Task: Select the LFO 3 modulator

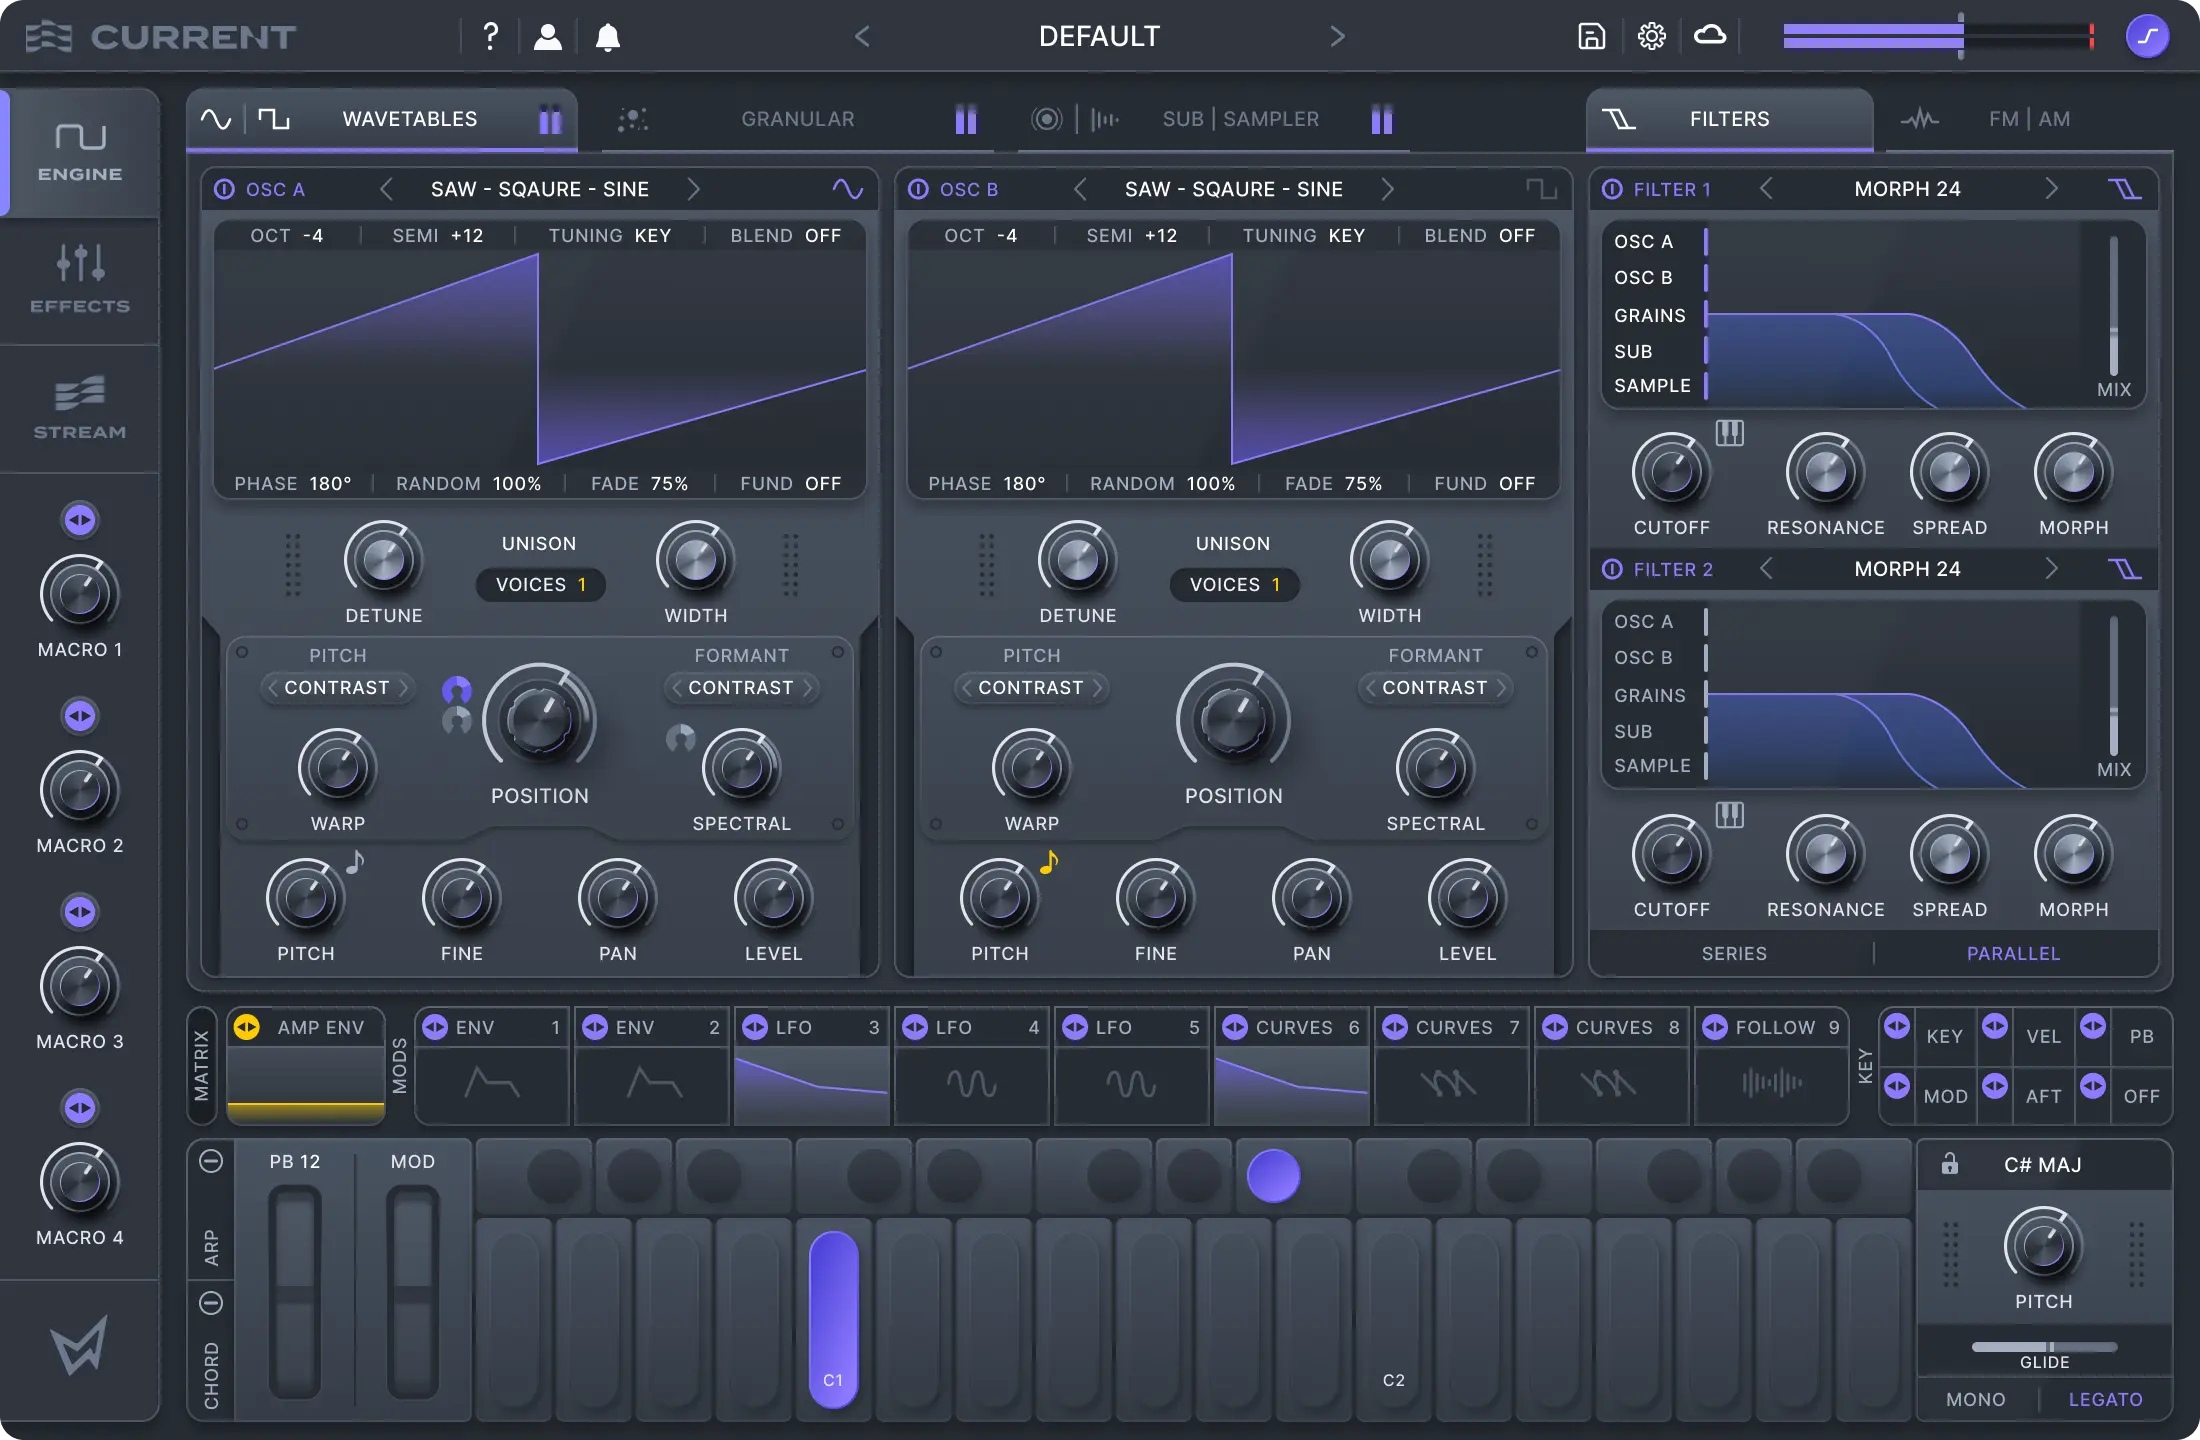Action: 812,1066
